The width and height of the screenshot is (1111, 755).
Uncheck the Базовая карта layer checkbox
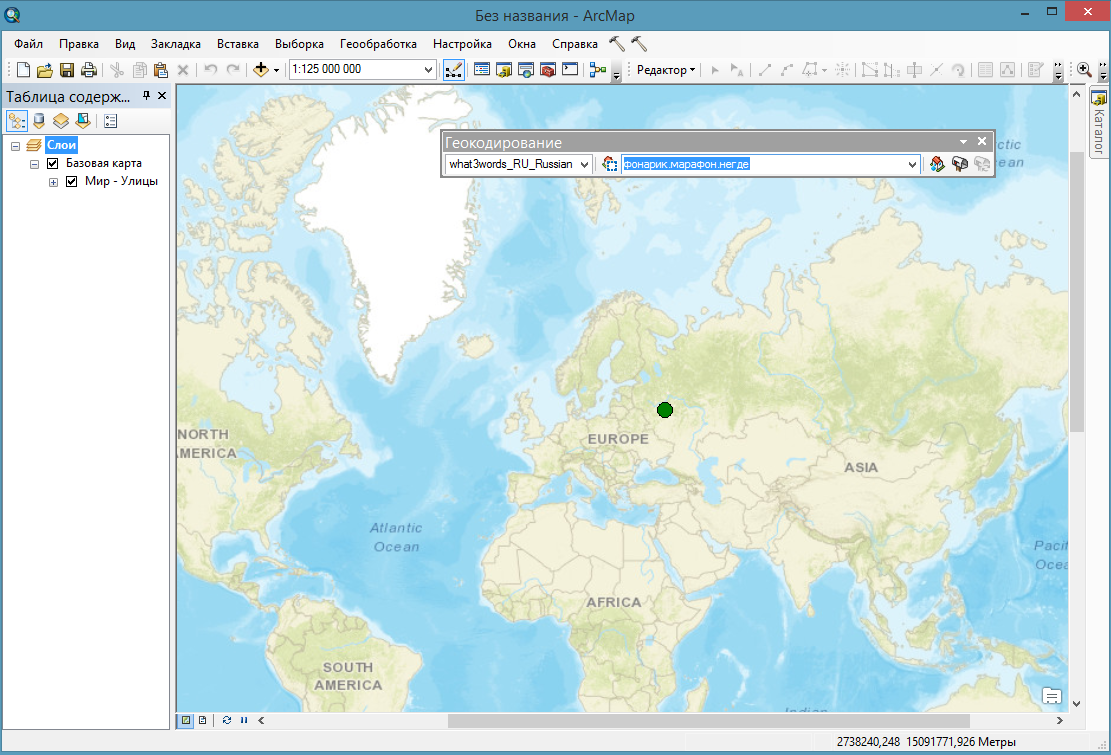[x=53, y=163]
